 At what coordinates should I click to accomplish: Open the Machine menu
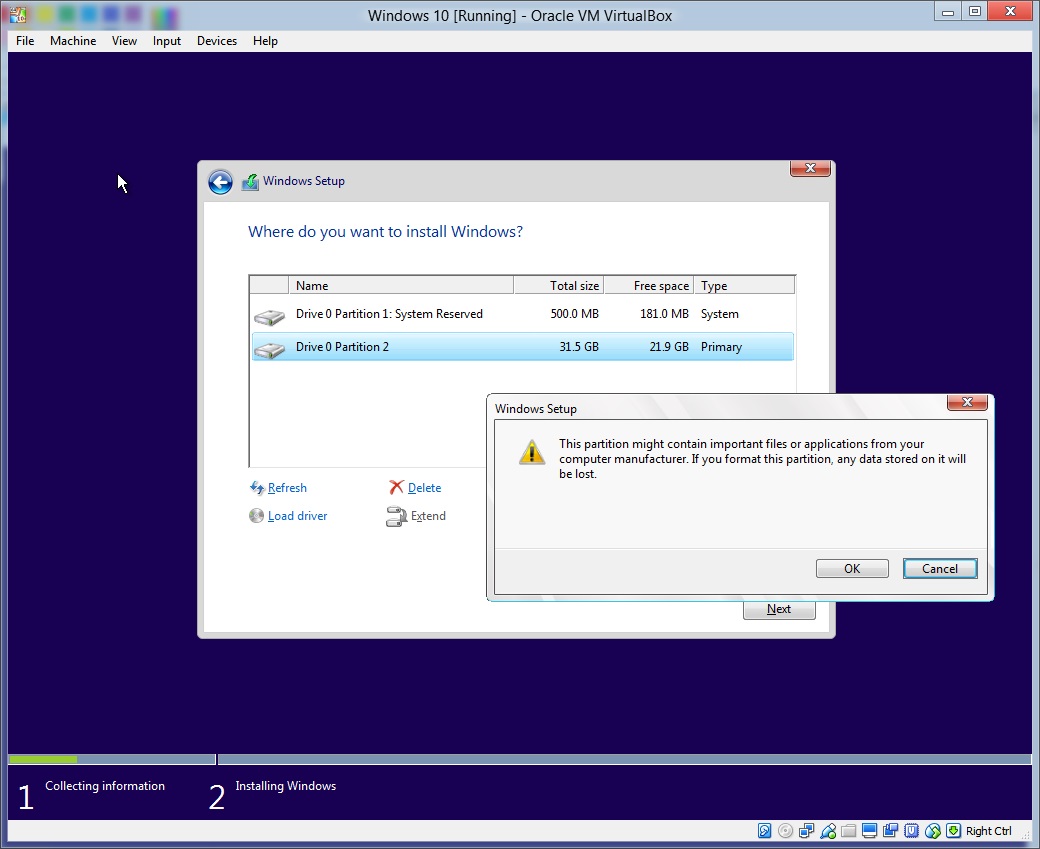pos(73,40)
